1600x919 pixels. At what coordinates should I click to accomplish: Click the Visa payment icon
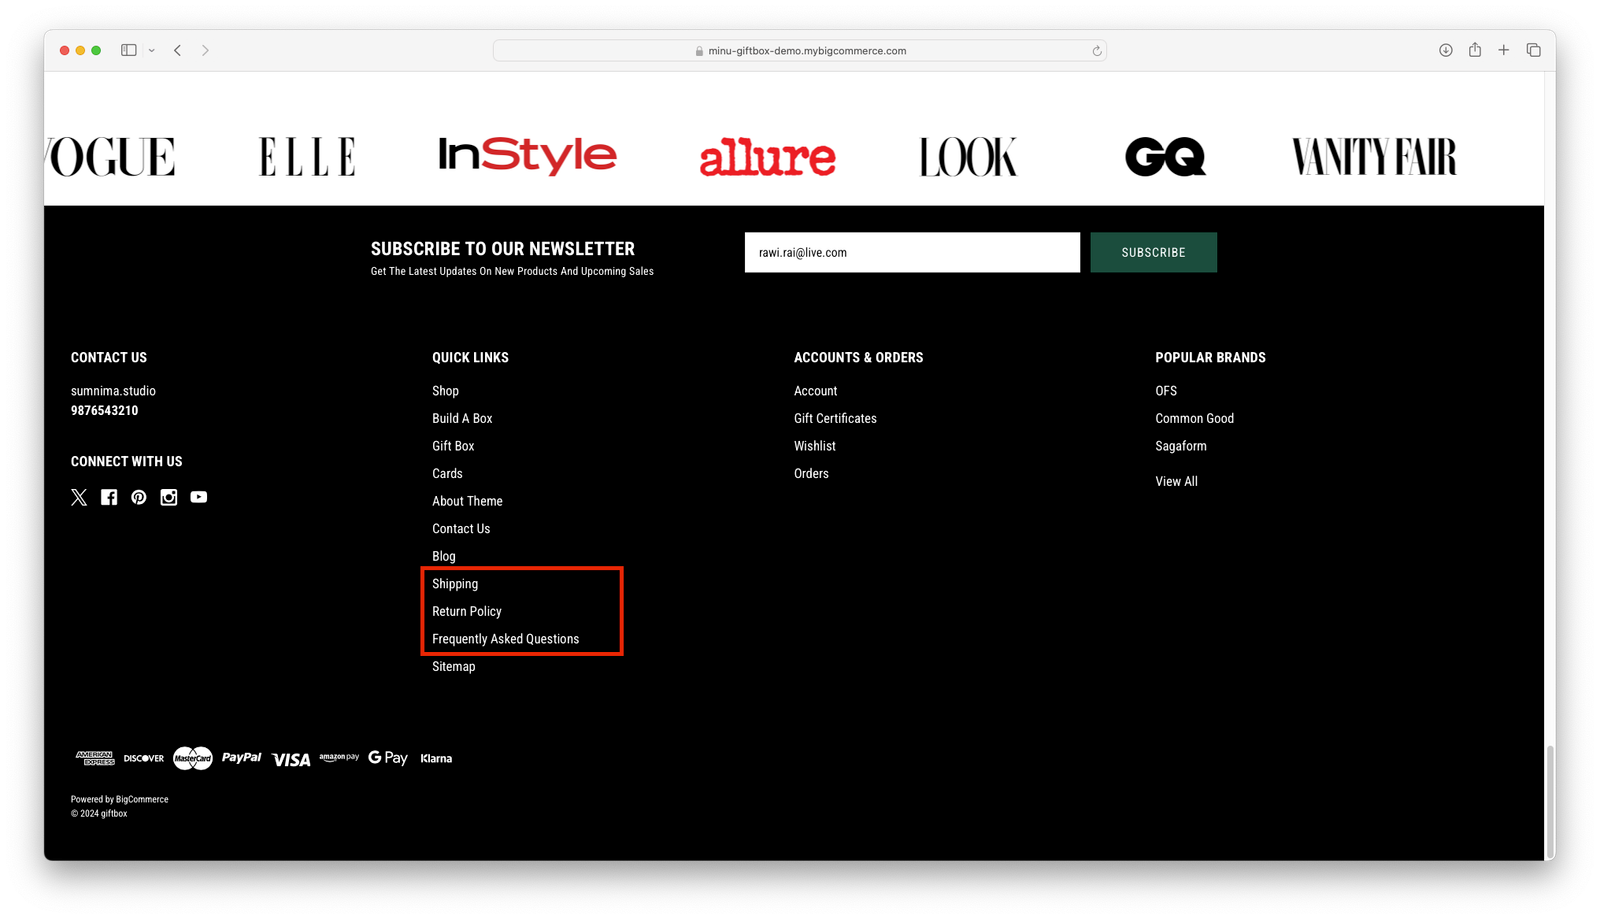291,760
